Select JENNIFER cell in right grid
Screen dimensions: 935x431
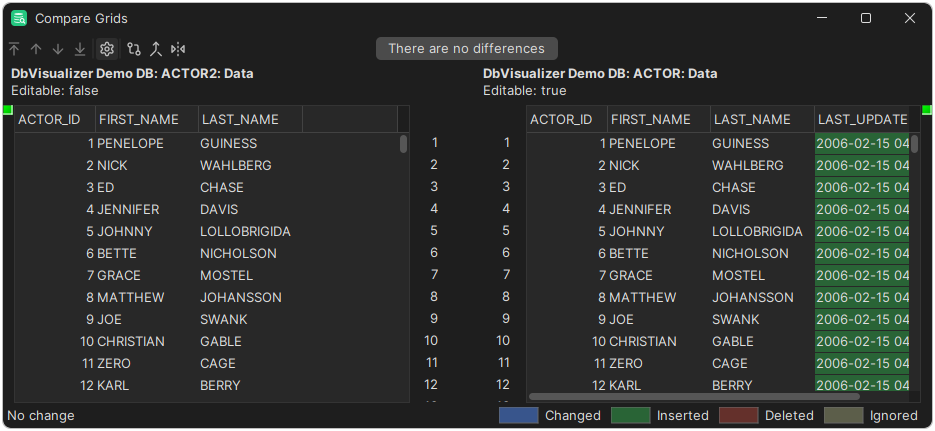[x=659, y=210]
